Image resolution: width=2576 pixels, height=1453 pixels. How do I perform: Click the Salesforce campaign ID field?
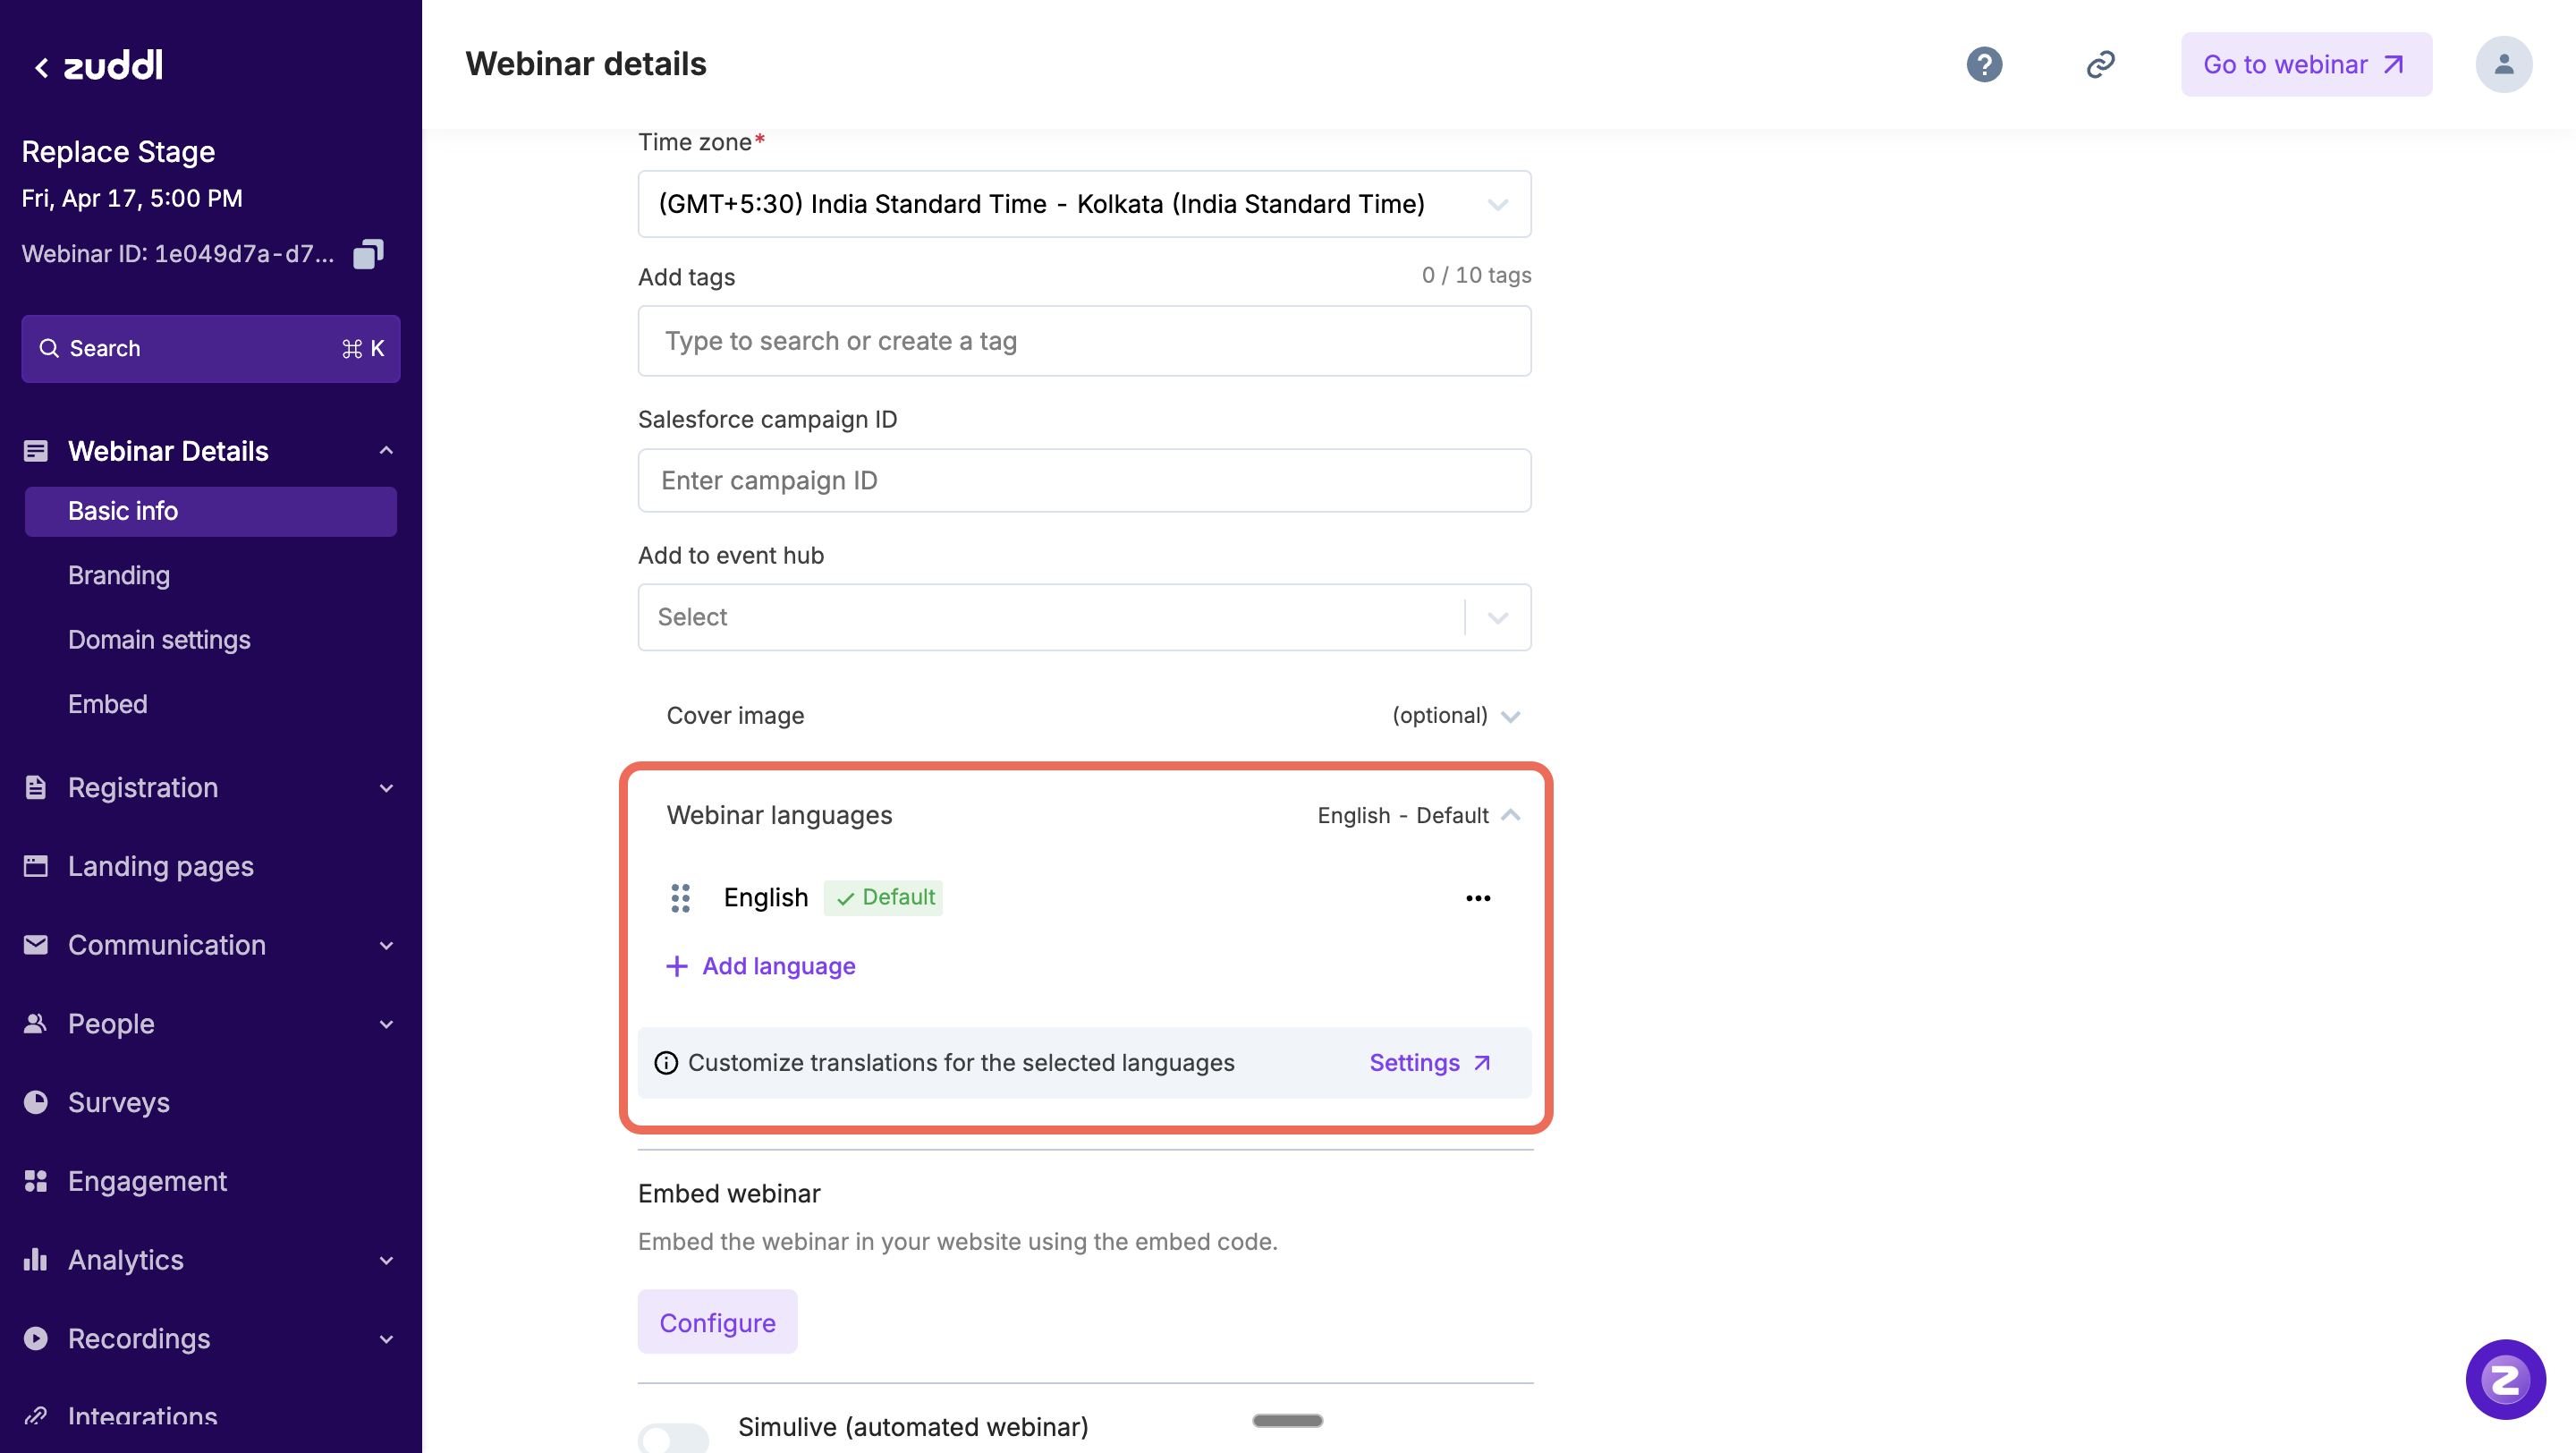(1084, 481)
